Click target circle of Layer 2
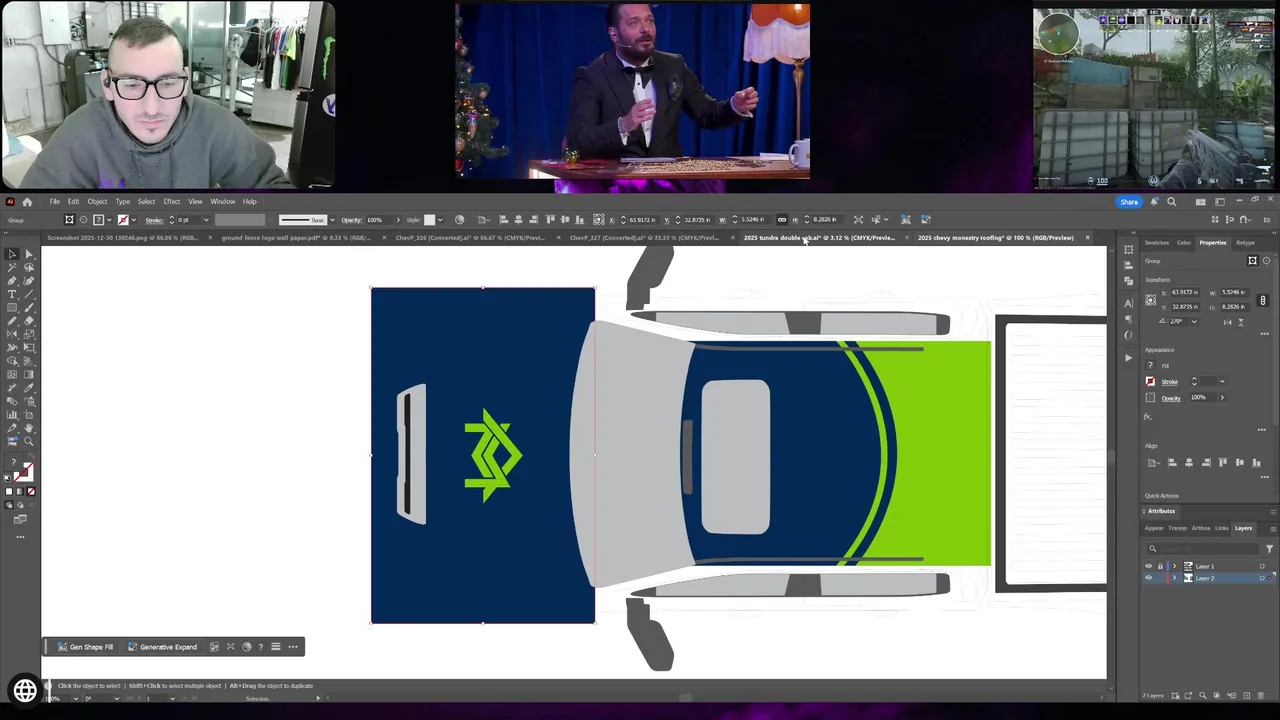Image resolution: width=1280 pixels, height=720 pixels. pyautogui.click(x=1262, y=578)
